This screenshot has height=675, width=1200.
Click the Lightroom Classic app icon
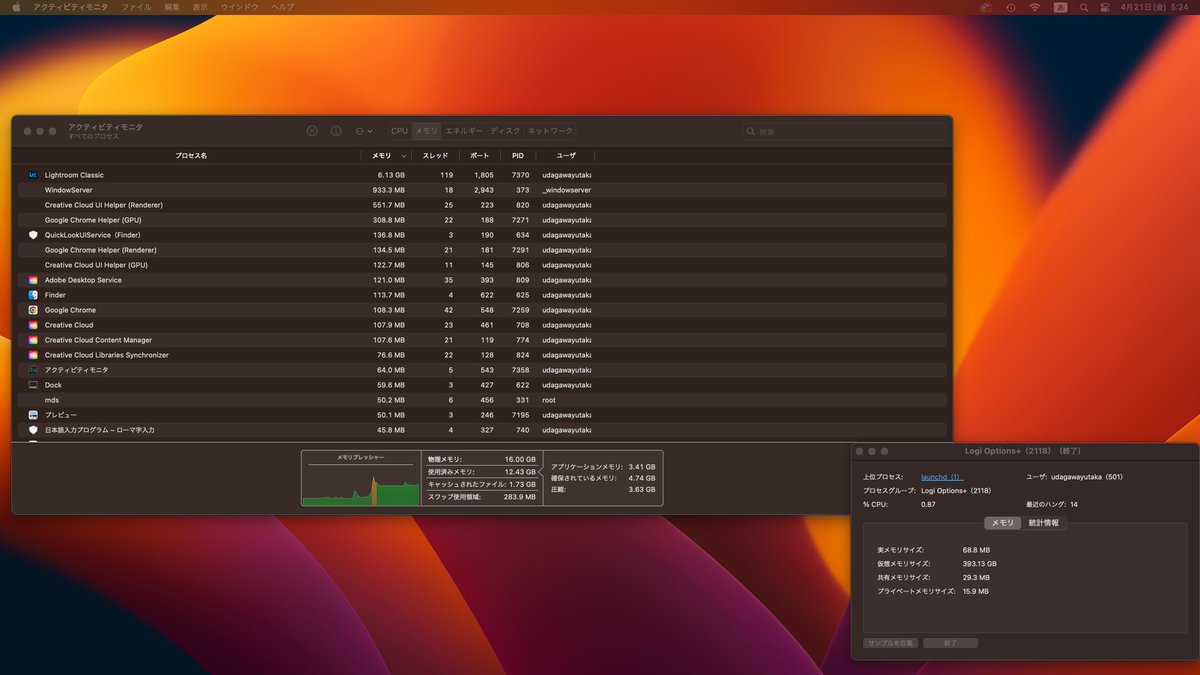coord(33,175)
